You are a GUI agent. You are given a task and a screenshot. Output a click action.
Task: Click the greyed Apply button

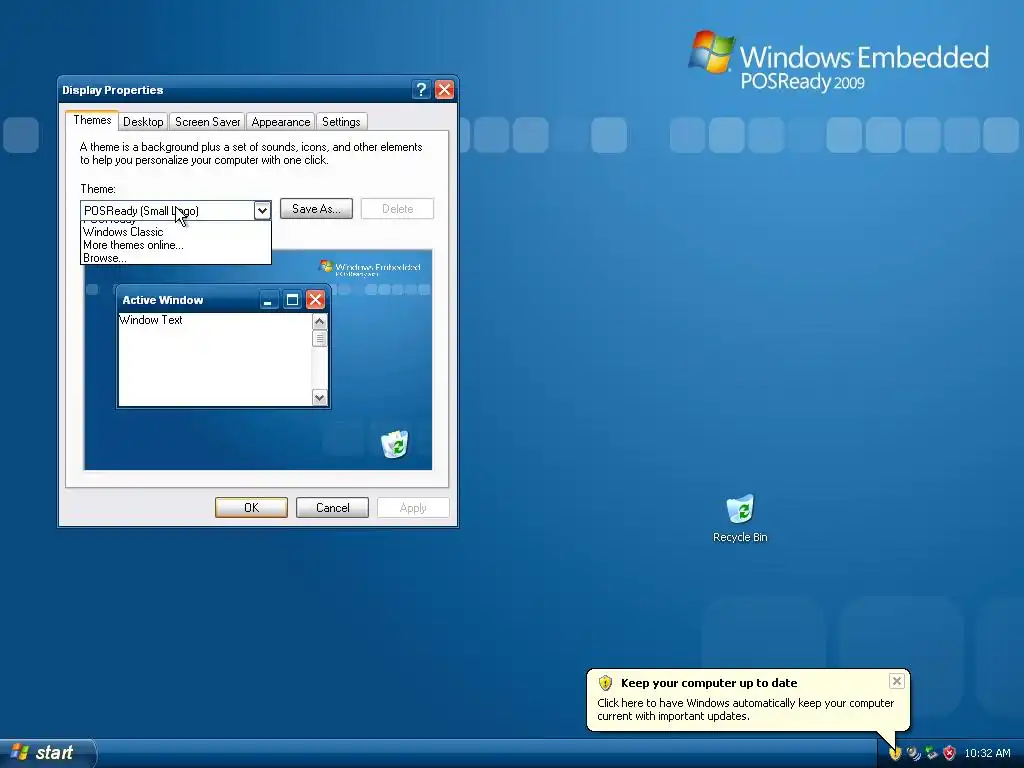pyautogui.click(x=413, y=507)
